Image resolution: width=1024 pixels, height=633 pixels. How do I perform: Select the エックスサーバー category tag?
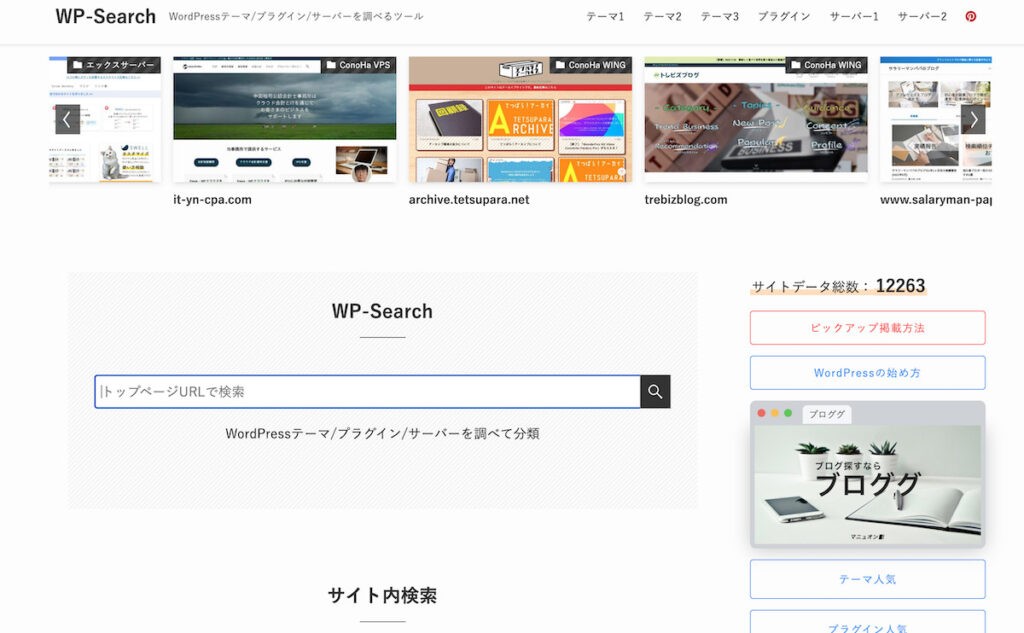[x=114, y=65]
